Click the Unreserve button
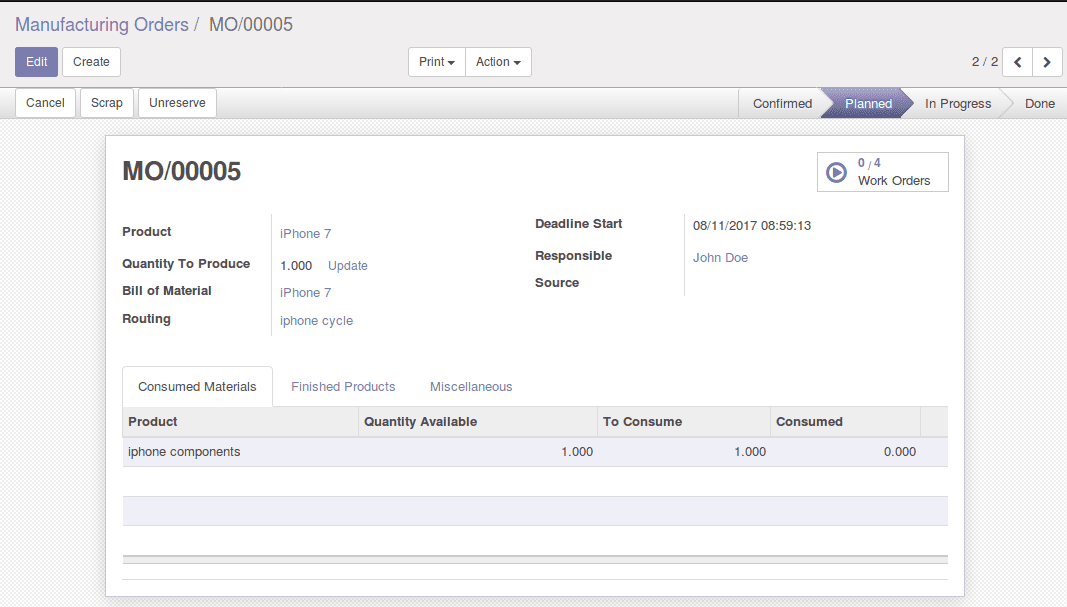Image resolution: width=1067 pixels, height=607 pixels. point(177,103)
